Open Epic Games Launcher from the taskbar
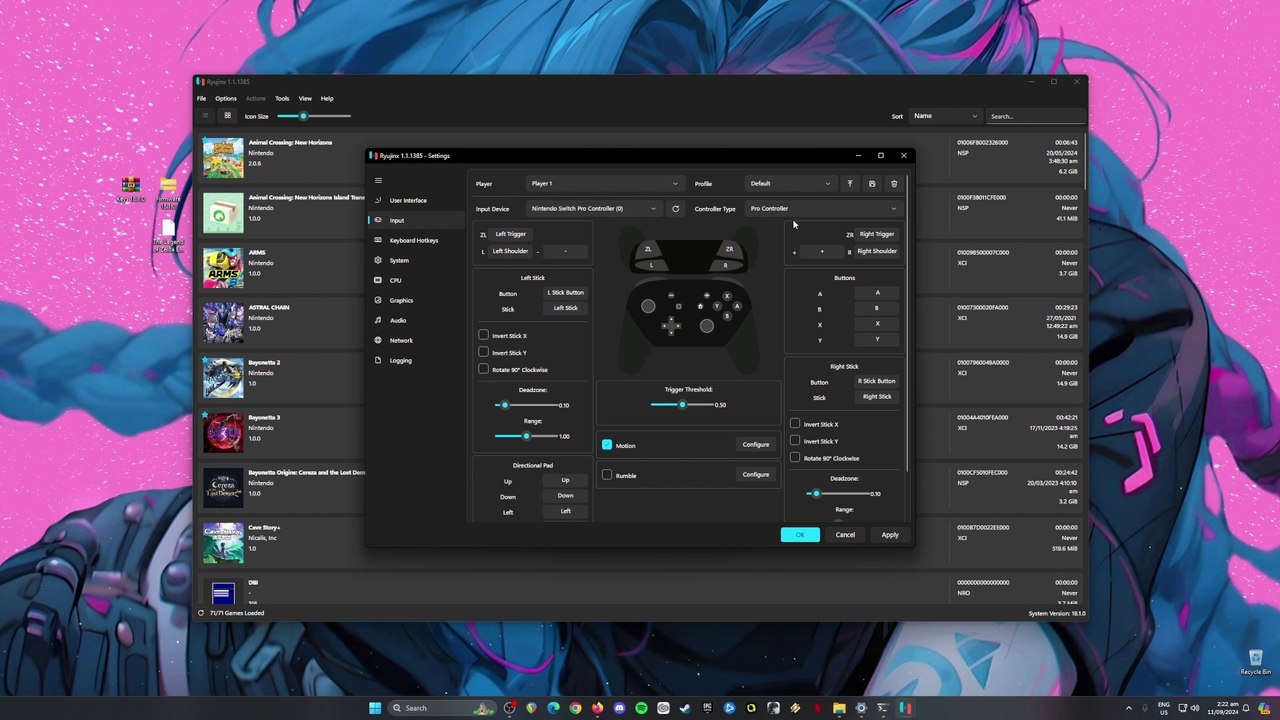 pyautogui.click(x=707, y=708)
